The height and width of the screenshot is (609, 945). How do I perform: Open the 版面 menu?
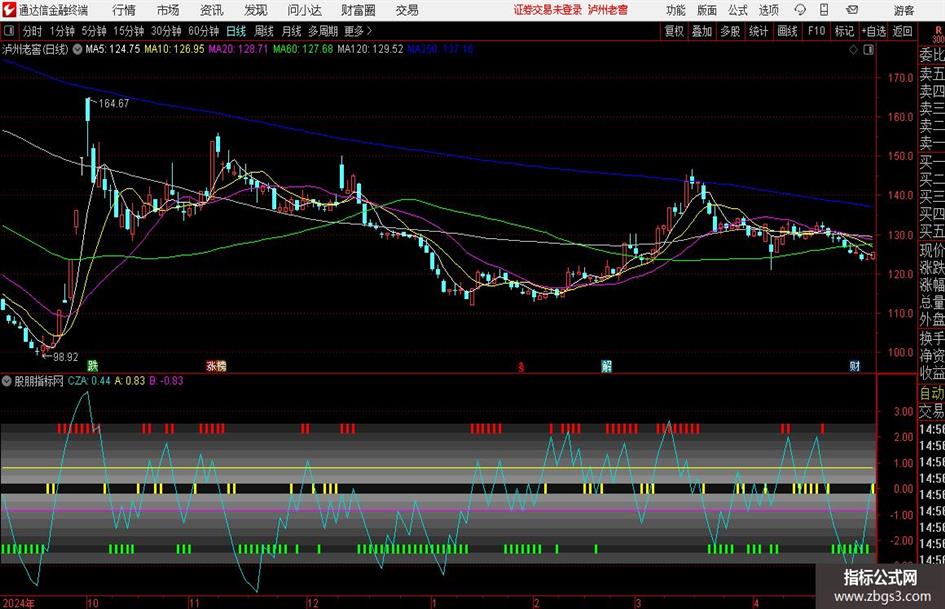click(707, 10)
